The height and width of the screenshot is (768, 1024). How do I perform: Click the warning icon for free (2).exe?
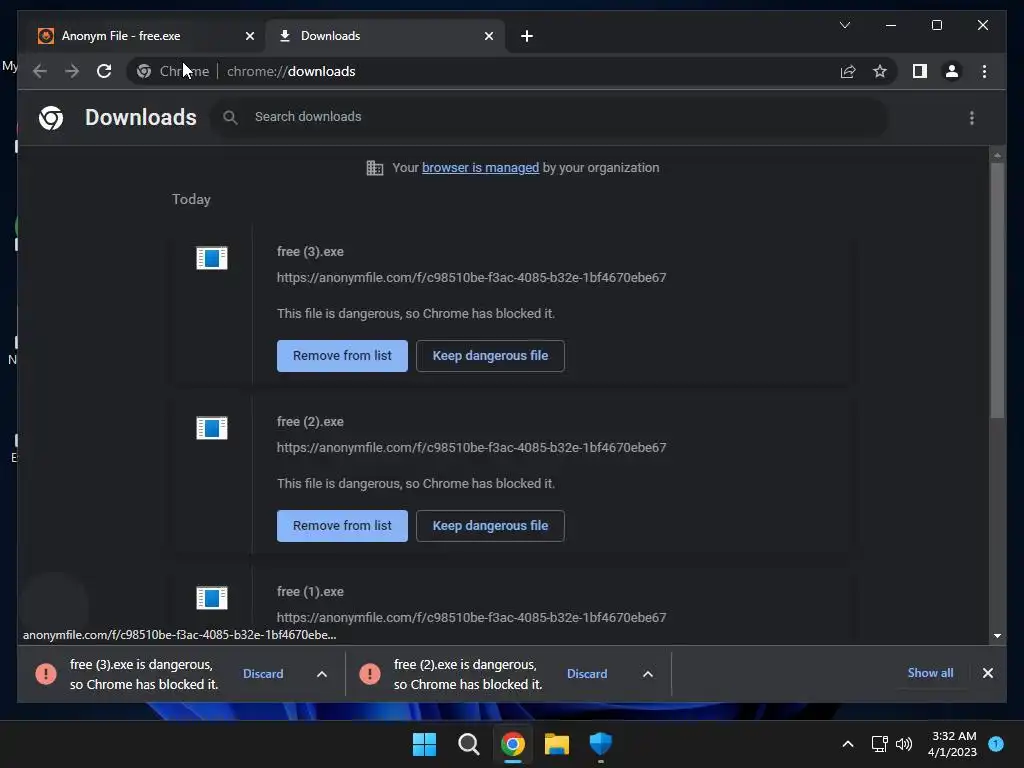[370, 674]
